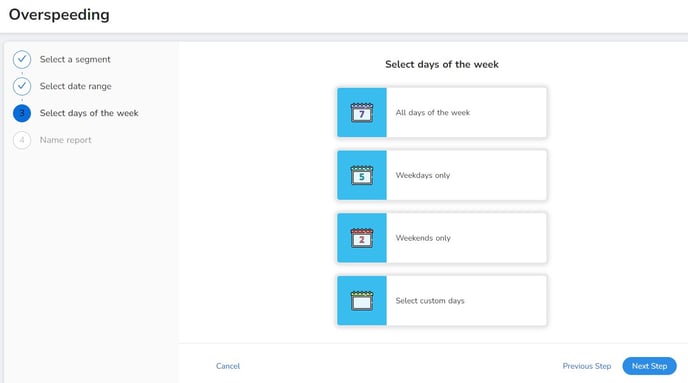
Task: Go to Select date range step
Action: [75, 86]
